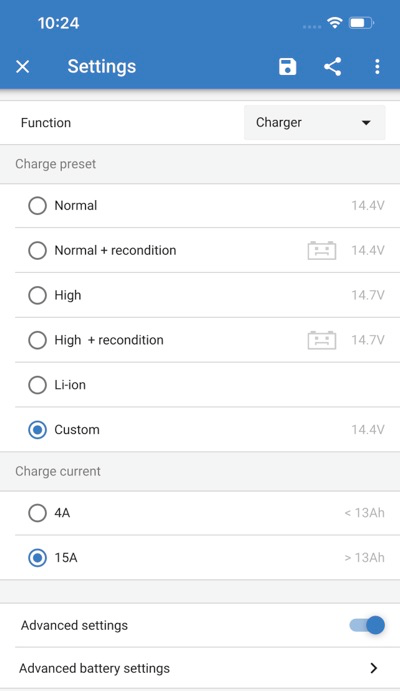
Task: Toggle the Advanced settings switch
Action: pos(367,625)
